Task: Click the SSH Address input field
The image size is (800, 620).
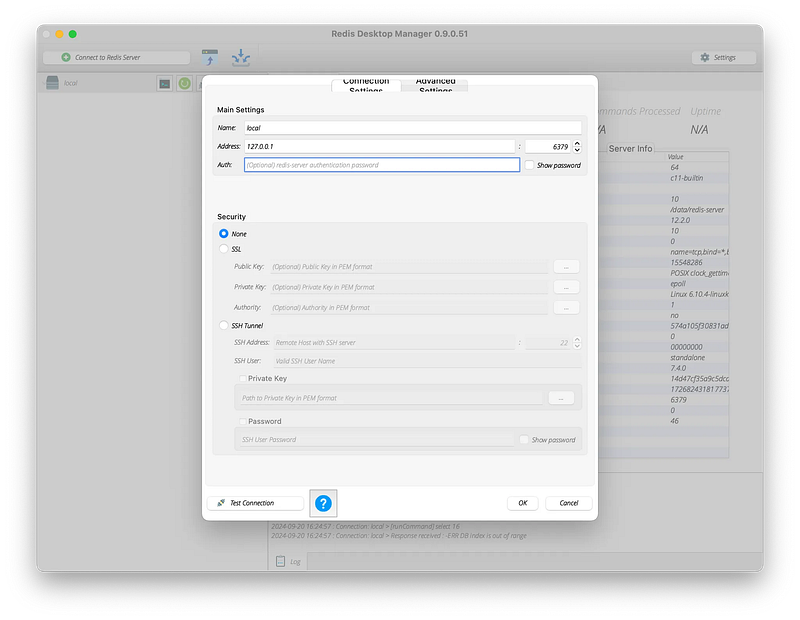Action: click(x=394, y=342)
